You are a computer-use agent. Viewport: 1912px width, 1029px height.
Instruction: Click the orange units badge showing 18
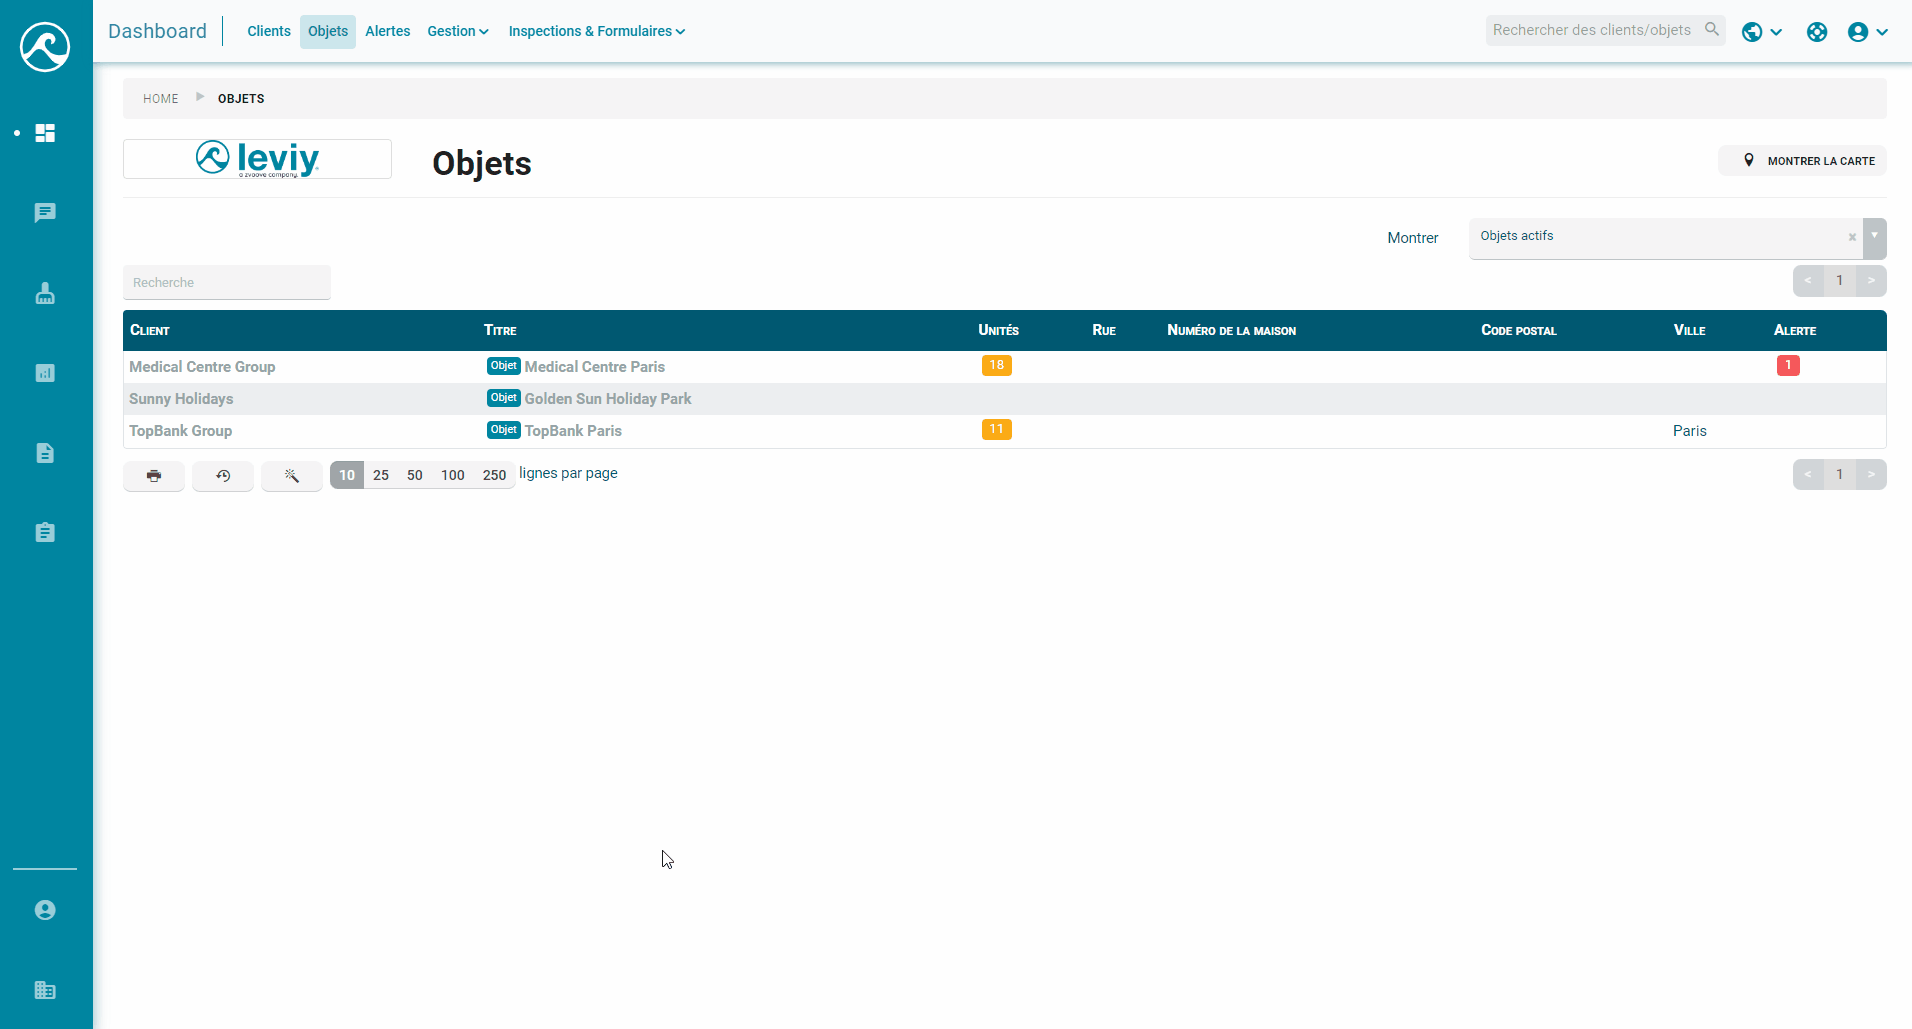click(997, 366)
